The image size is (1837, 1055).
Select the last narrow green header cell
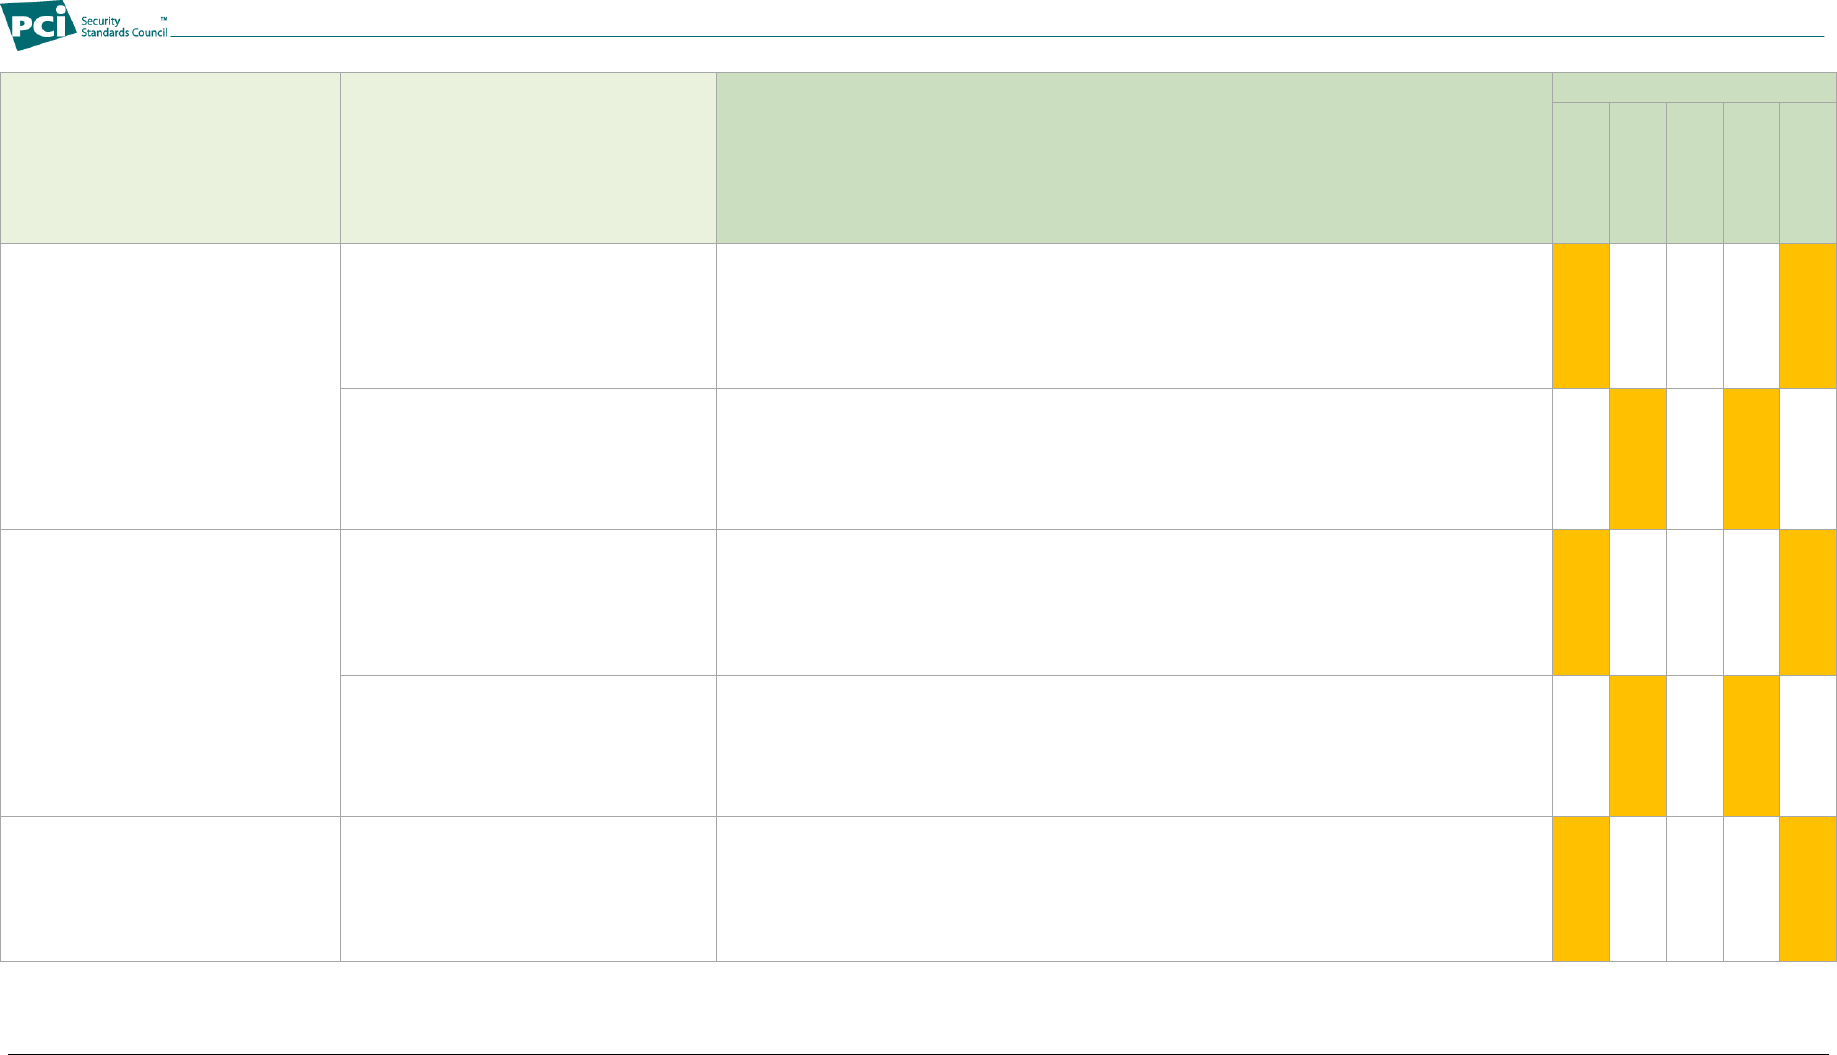pos(1808,173)
